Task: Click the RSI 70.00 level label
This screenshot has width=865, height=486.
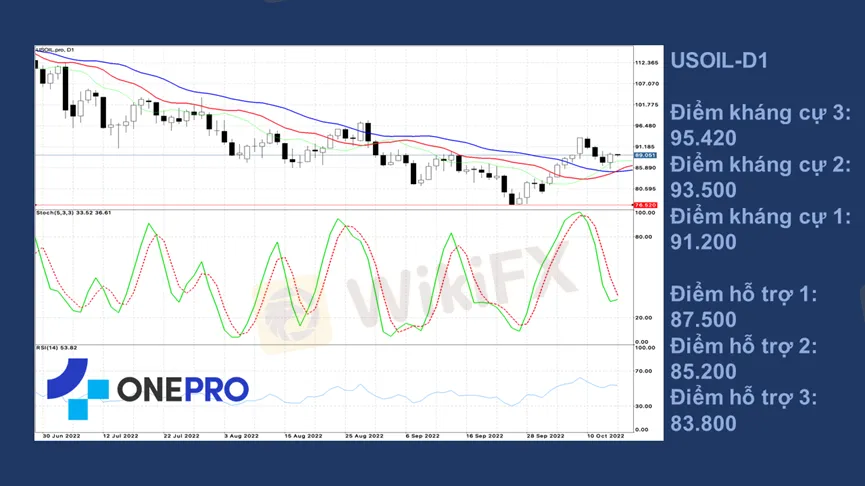Action: [643, 371]
